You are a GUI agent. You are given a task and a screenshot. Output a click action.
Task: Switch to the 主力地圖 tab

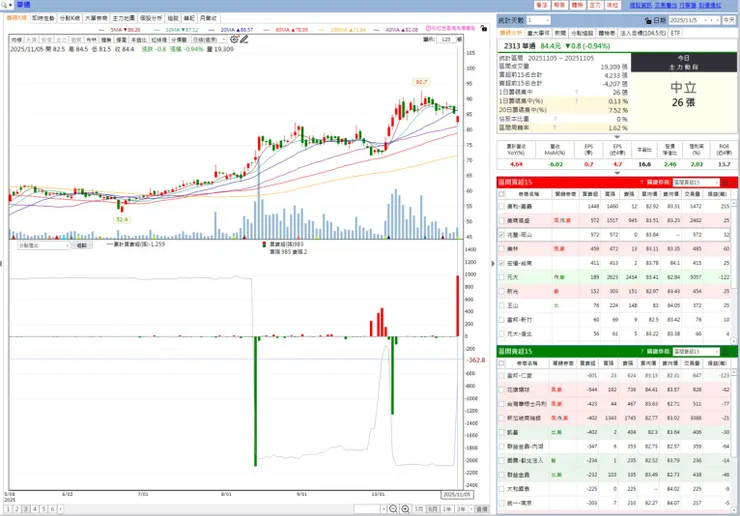tap(124, 18)
